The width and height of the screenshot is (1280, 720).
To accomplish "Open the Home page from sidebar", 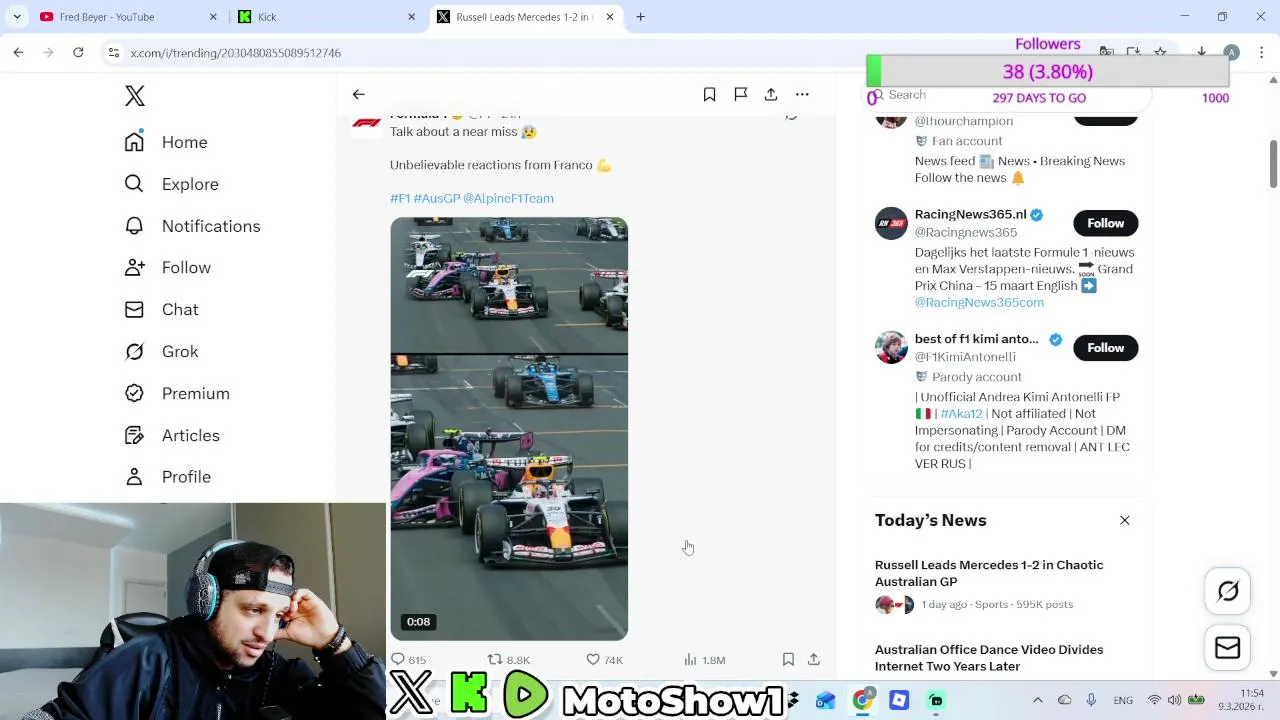I will [x=166, y=142].
